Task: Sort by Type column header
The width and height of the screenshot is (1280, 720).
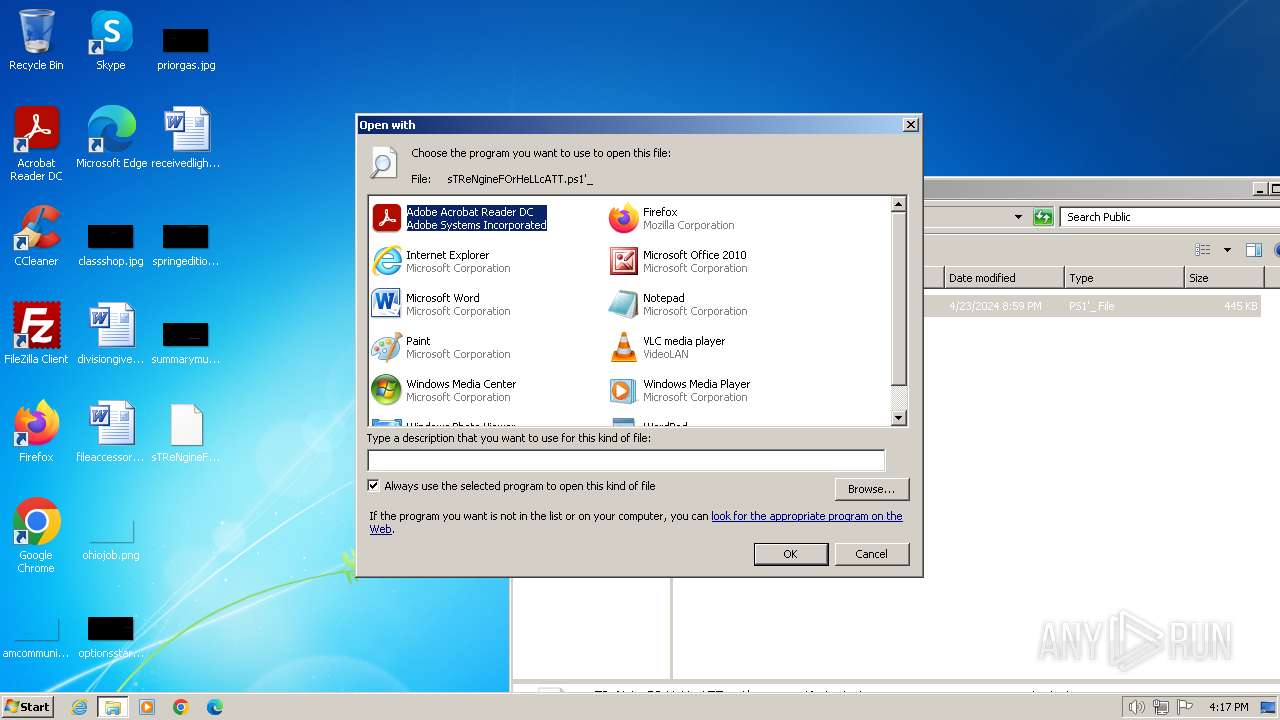Action: (x=1124, y=278)
